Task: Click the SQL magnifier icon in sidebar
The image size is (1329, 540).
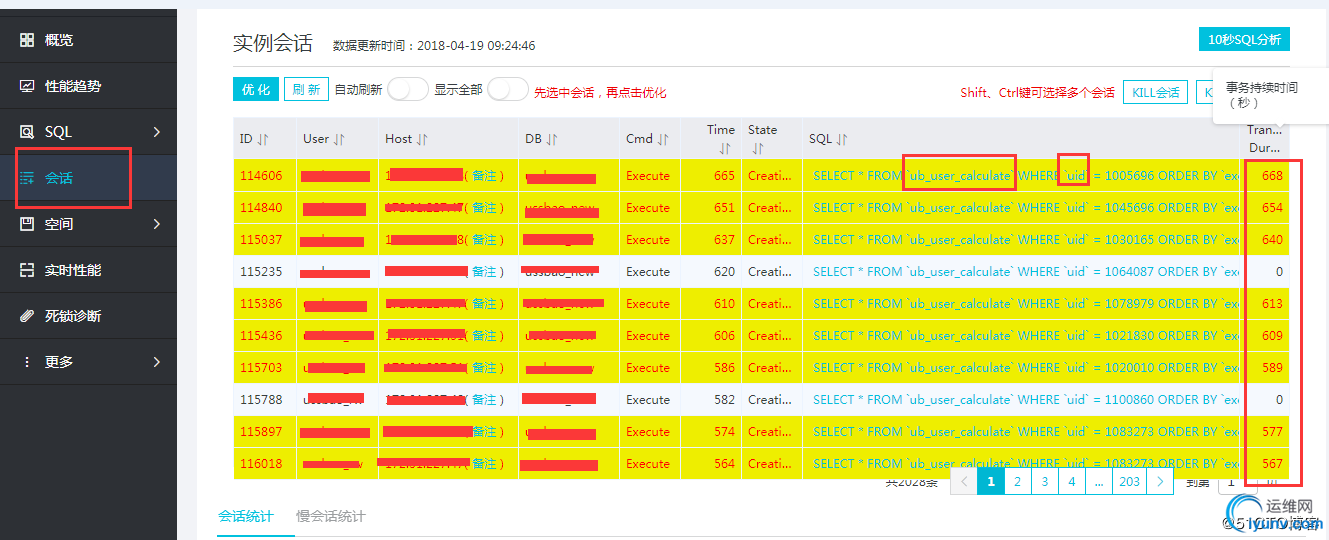Action: click(x=27, y=132)
